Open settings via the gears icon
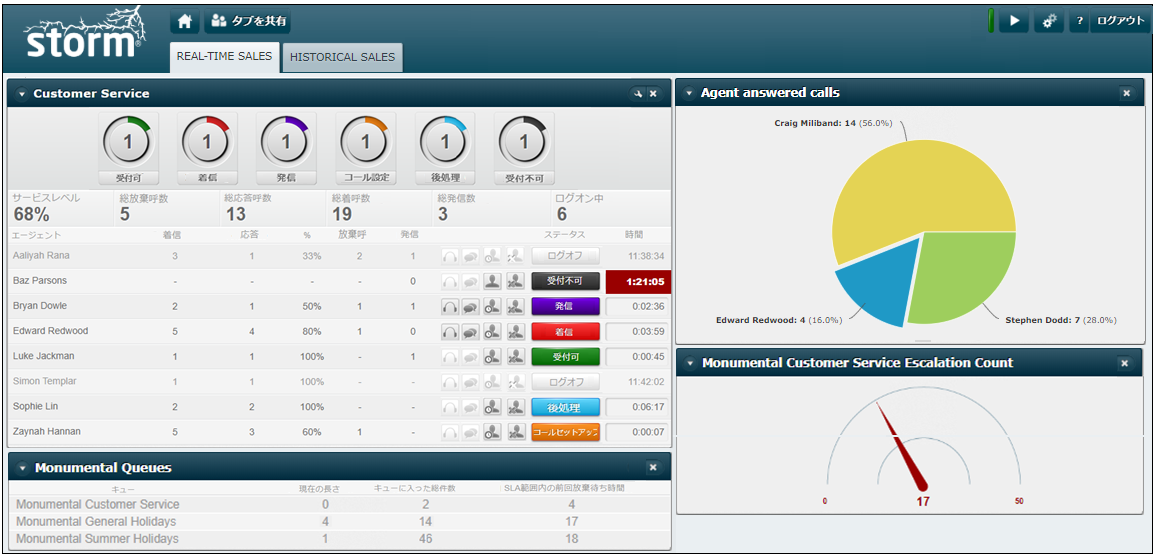1154x559 pixels. 1049,21
